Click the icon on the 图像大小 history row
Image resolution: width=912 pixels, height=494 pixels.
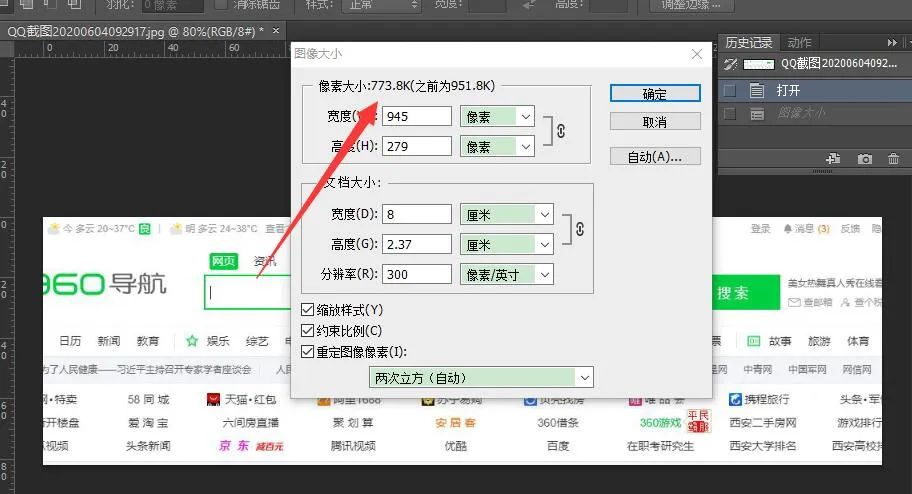pos(757,113)
